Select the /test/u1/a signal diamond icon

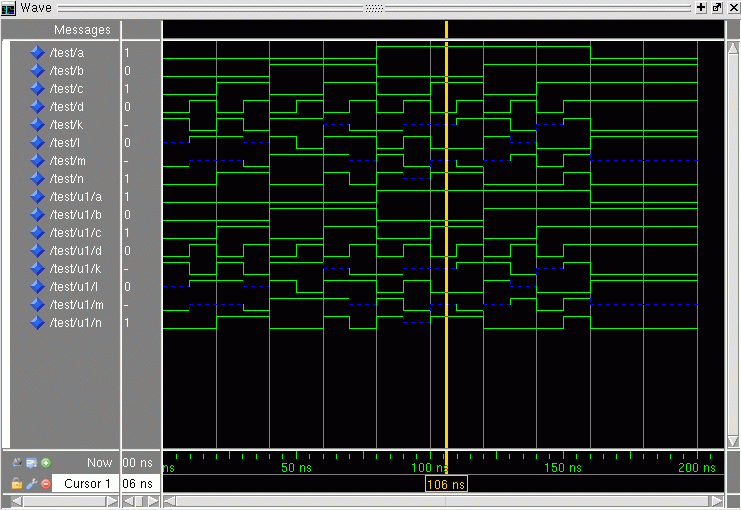[x=37, y=197]
